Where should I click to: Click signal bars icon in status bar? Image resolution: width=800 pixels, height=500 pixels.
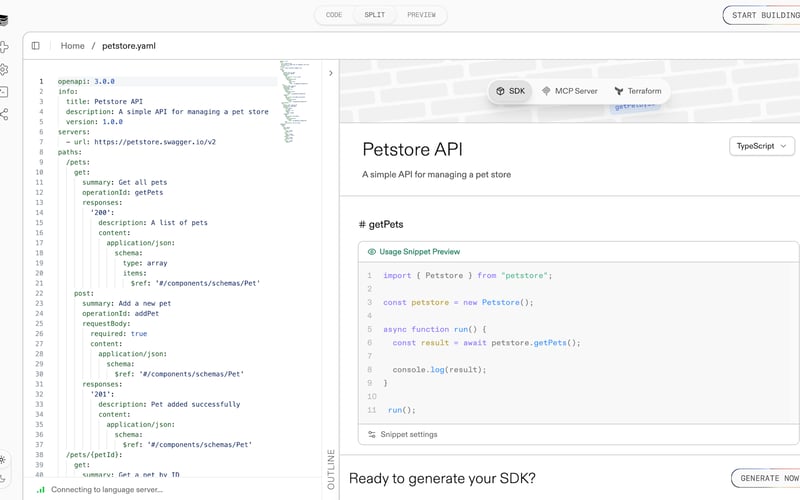pos(41,490)
